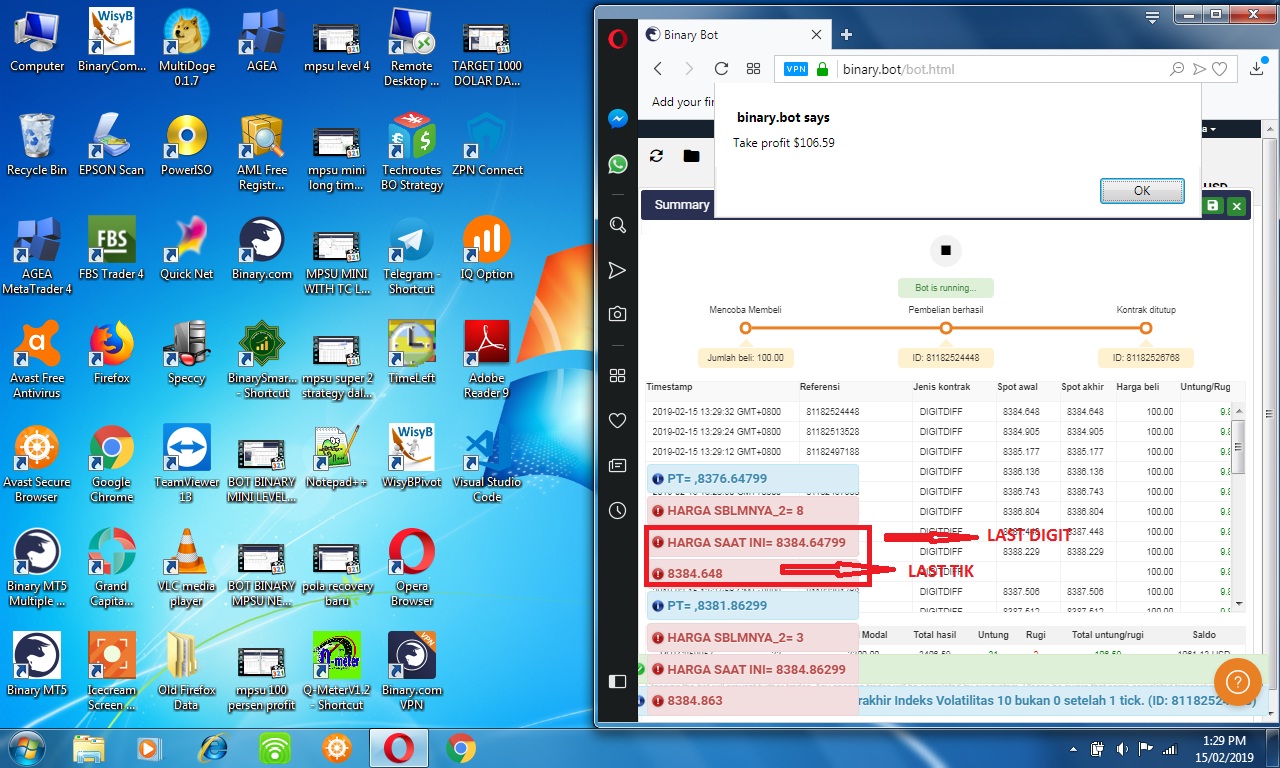The image size is (1280, 768).
Task: Bookmark page with the heart icon
Action: (1220, 69)
